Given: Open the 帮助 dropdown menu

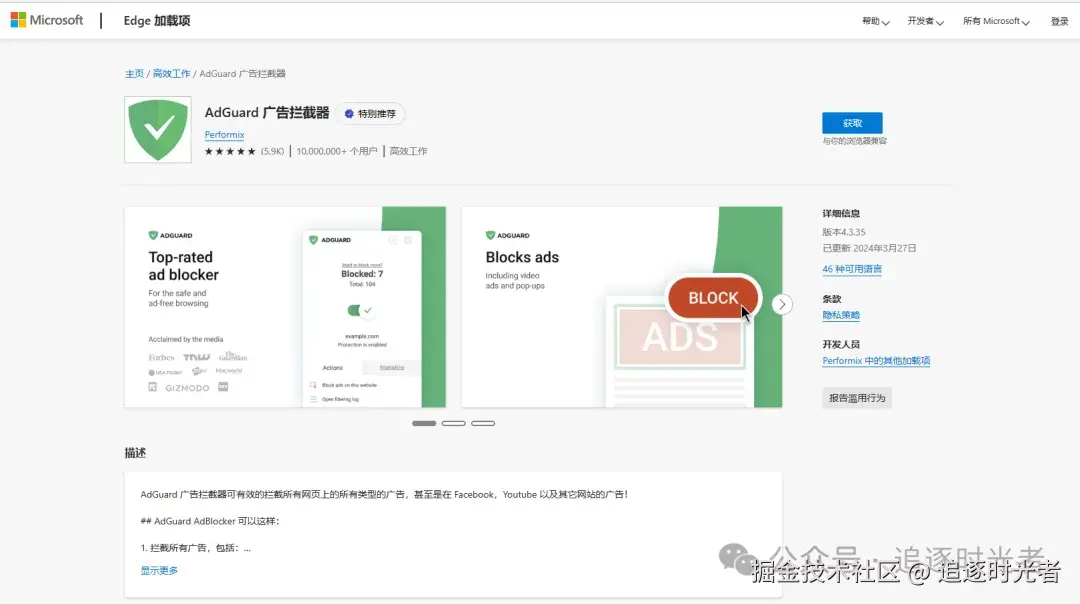Looking at the screenshot, I should (873, 19).
